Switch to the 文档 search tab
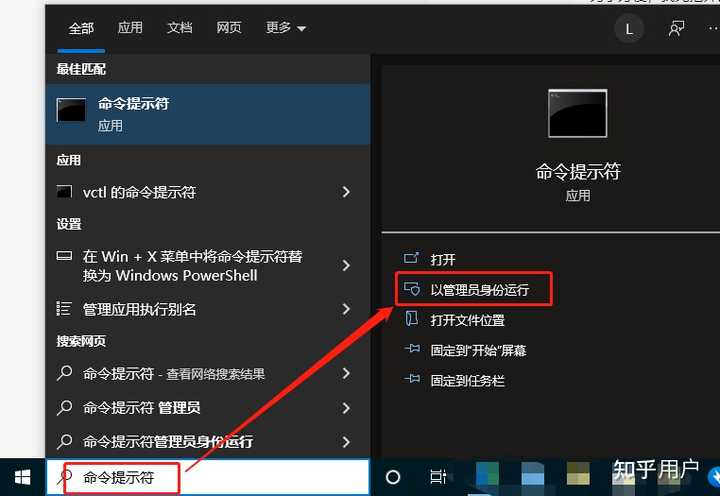Viewport: 720px width, 496px height. (180, 28)
